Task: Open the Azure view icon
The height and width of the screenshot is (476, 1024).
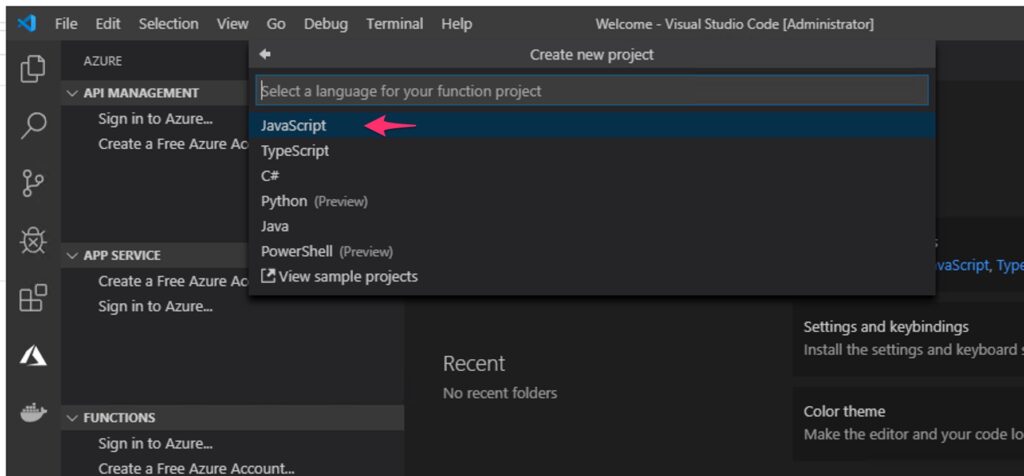Action: click(33, 355)
